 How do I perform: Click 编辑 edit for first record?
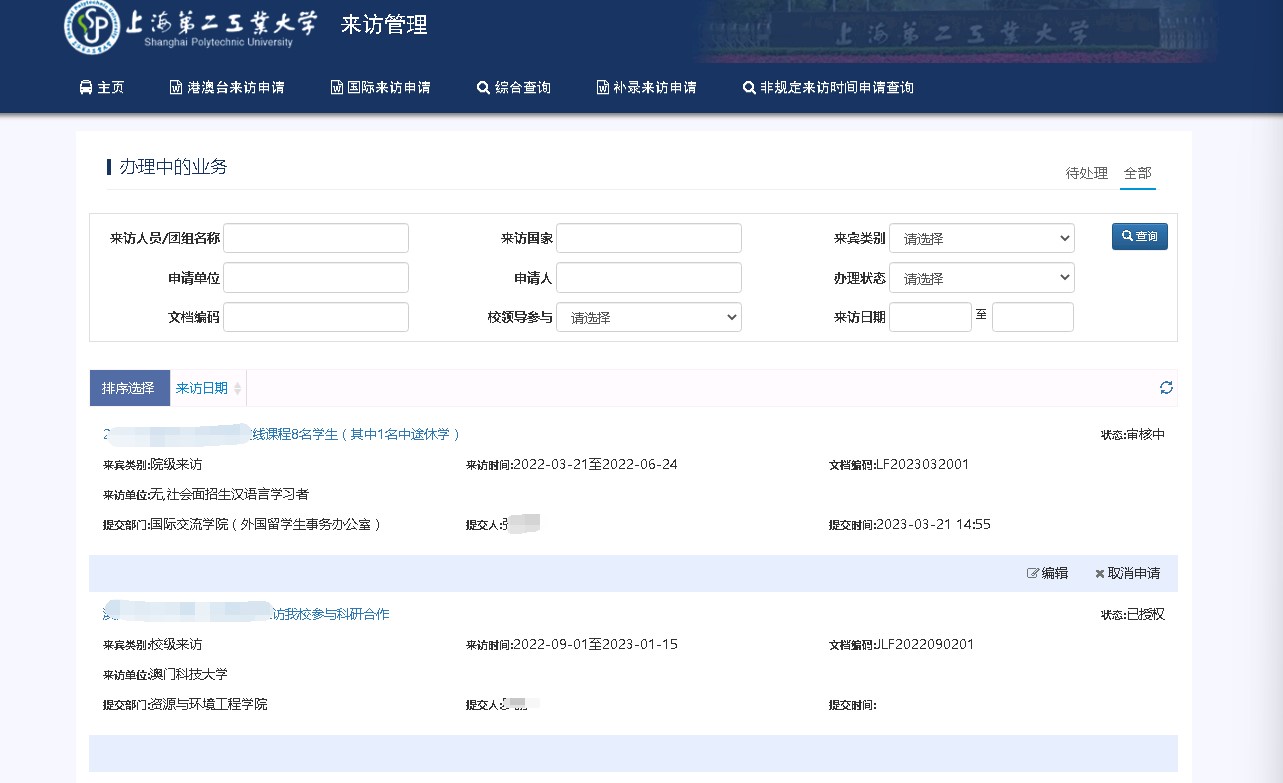[x=1047, y=574]
